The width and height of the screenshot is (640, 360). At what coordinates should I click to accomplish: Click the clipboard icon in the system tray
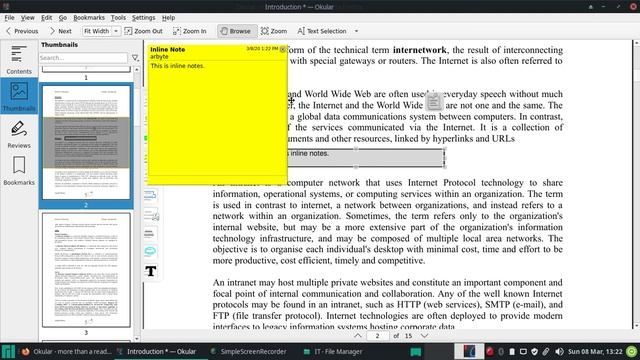pos(512,351)
